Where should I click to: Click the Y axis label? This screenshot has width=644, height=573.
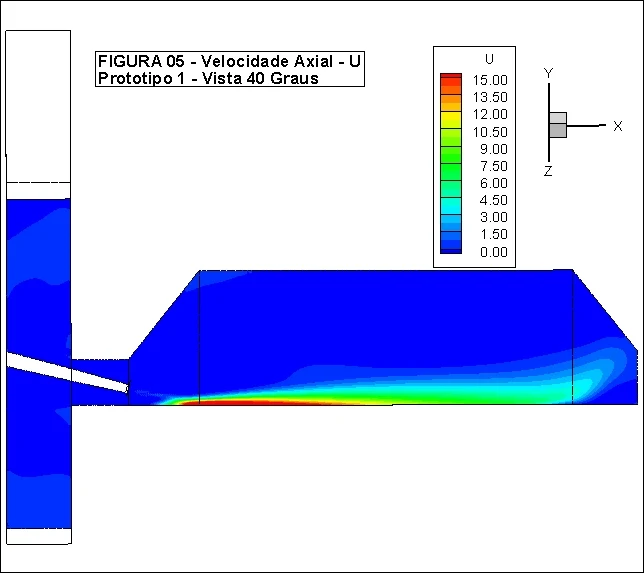click(548, 74)
